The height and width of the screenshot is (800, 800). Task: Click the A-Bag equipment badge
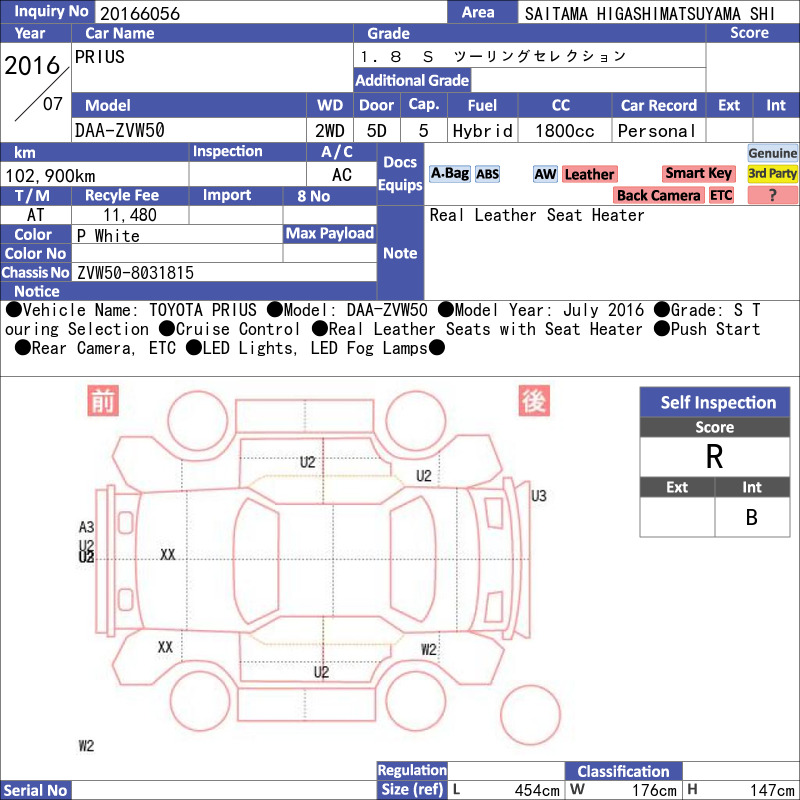[x=449, y=174]
